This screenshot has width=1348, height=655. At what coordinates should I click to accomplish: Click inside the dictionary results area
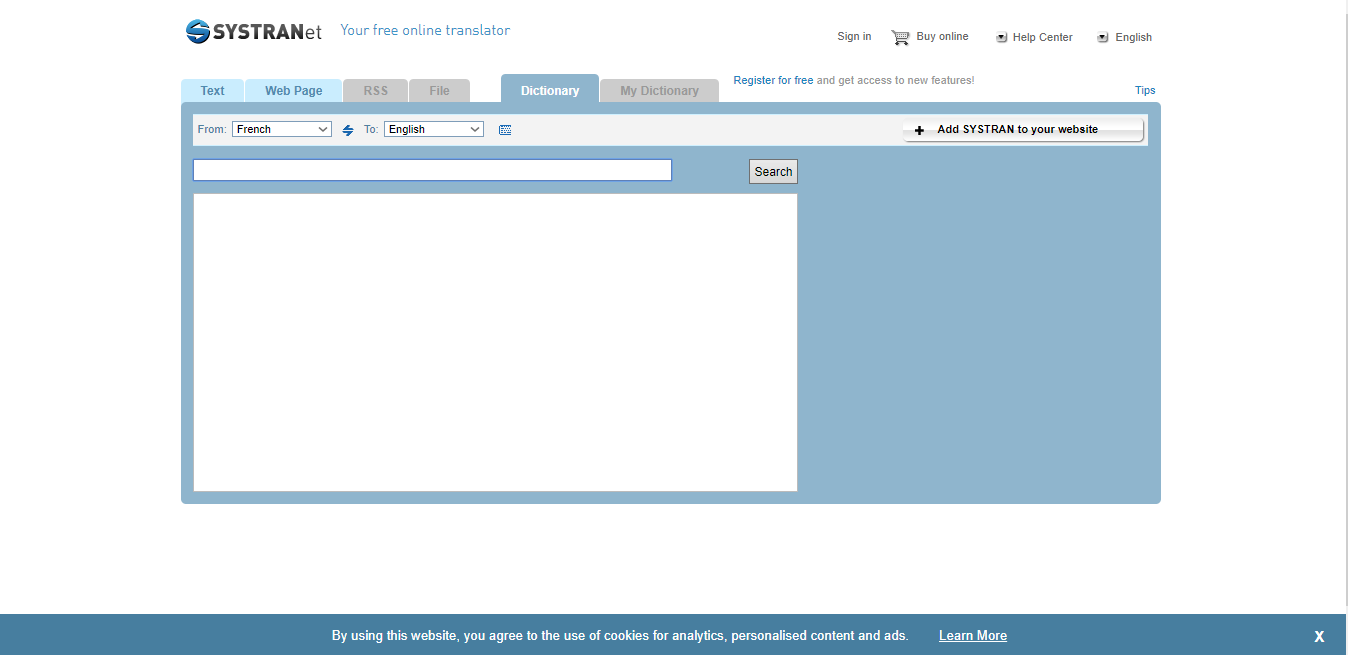[495, 342]
